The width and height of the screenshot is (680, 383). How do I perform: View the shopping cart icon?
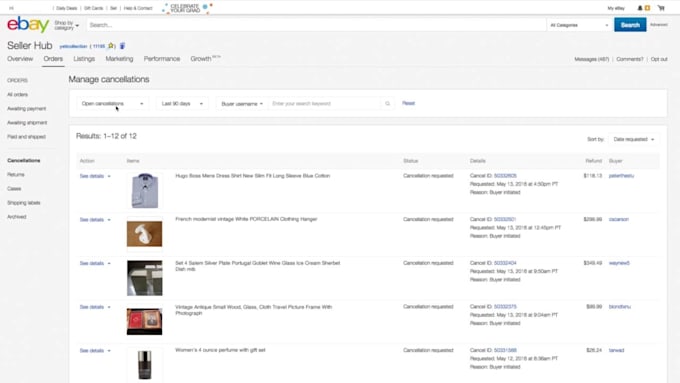click(x=661, y=8)
